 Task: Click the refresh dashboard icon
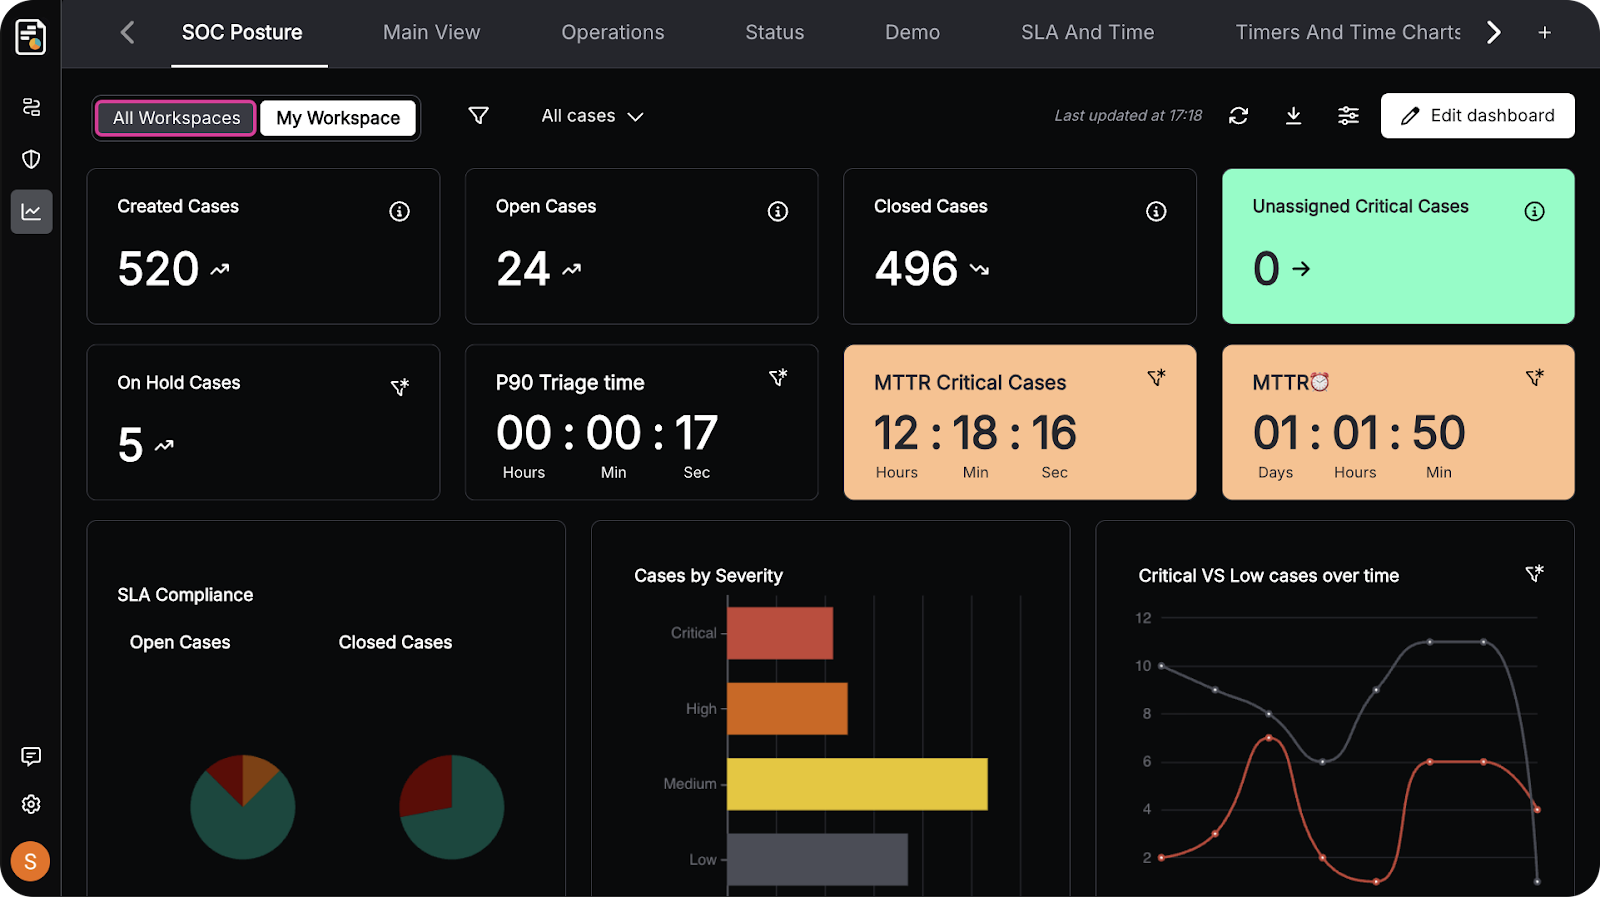[x=1238, y=116]
